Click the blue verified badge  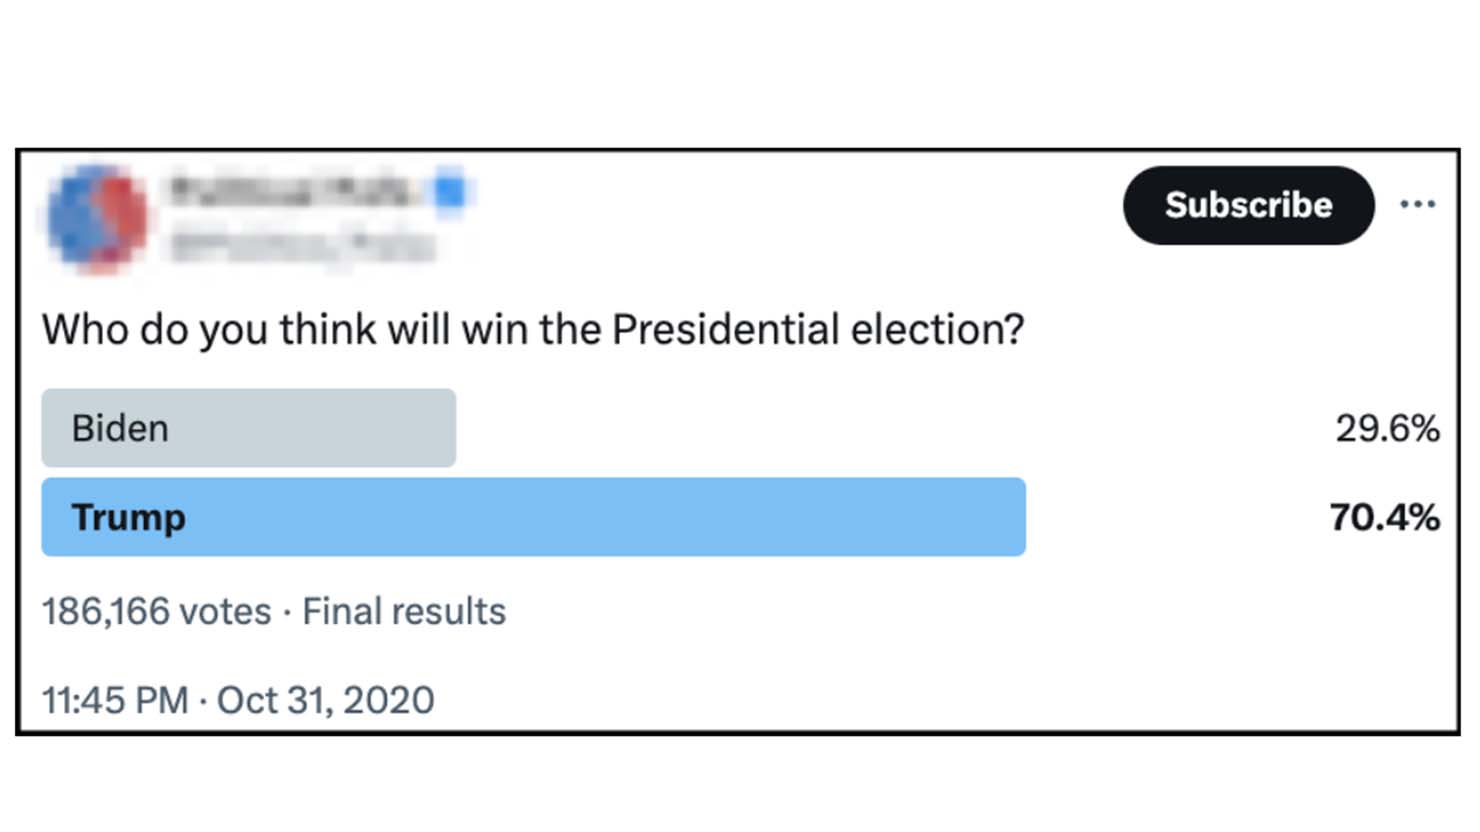click(x=450, y=190)
